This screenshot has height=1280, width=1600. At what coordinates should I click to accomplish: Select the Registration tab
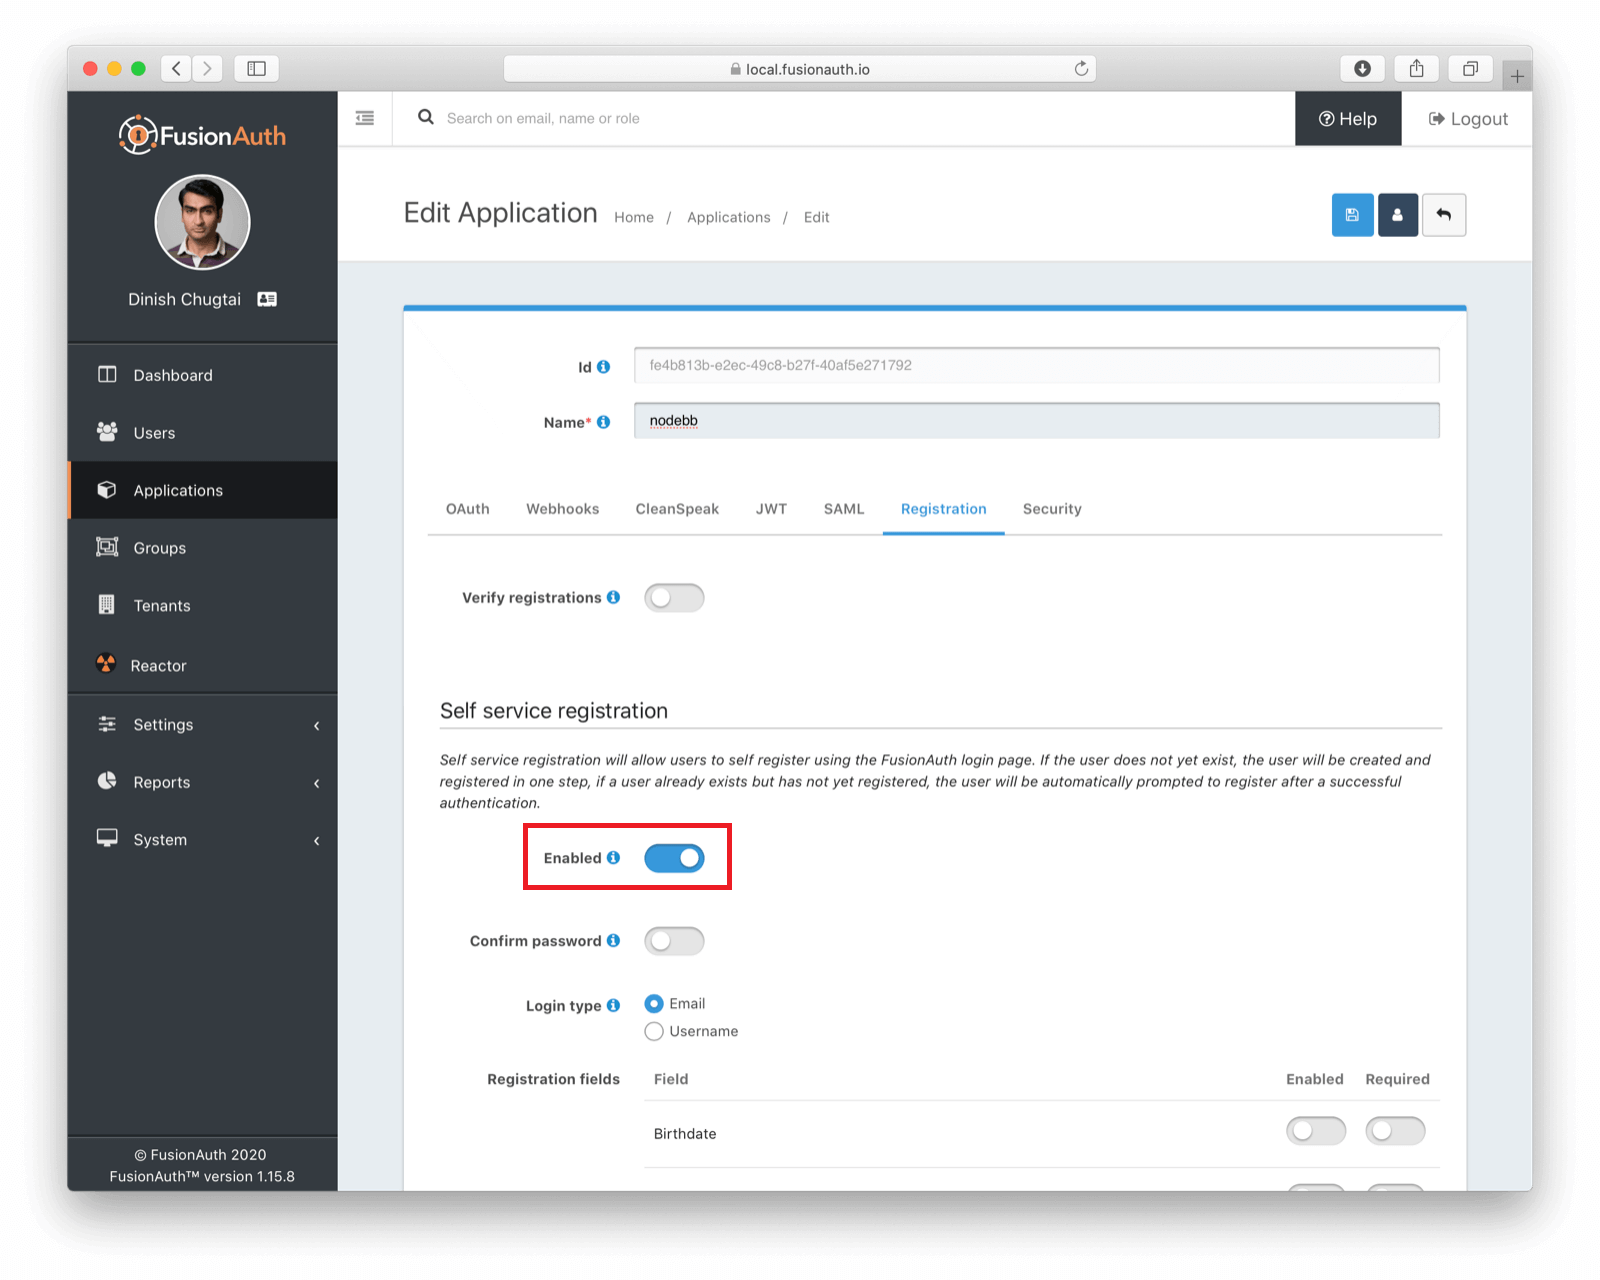944,508
